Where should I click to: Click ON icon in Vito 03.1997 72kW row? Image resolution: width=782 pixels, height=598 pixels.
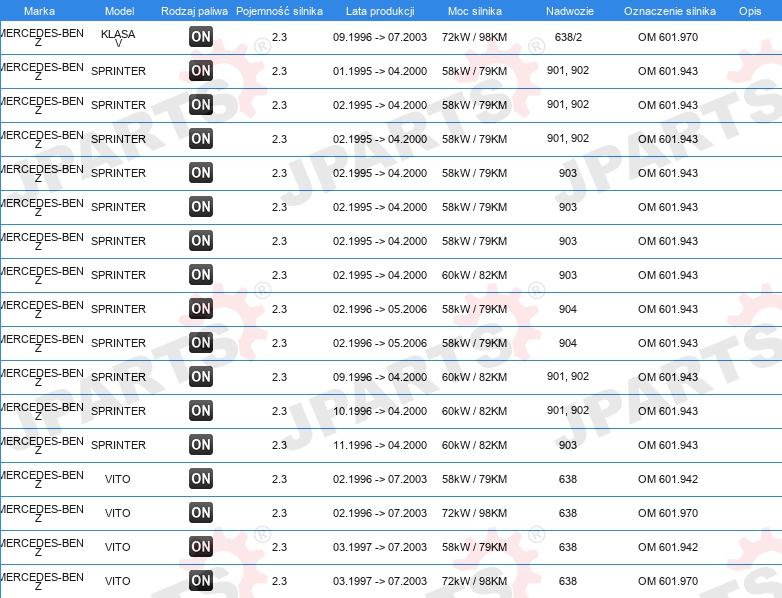point(201,581)
